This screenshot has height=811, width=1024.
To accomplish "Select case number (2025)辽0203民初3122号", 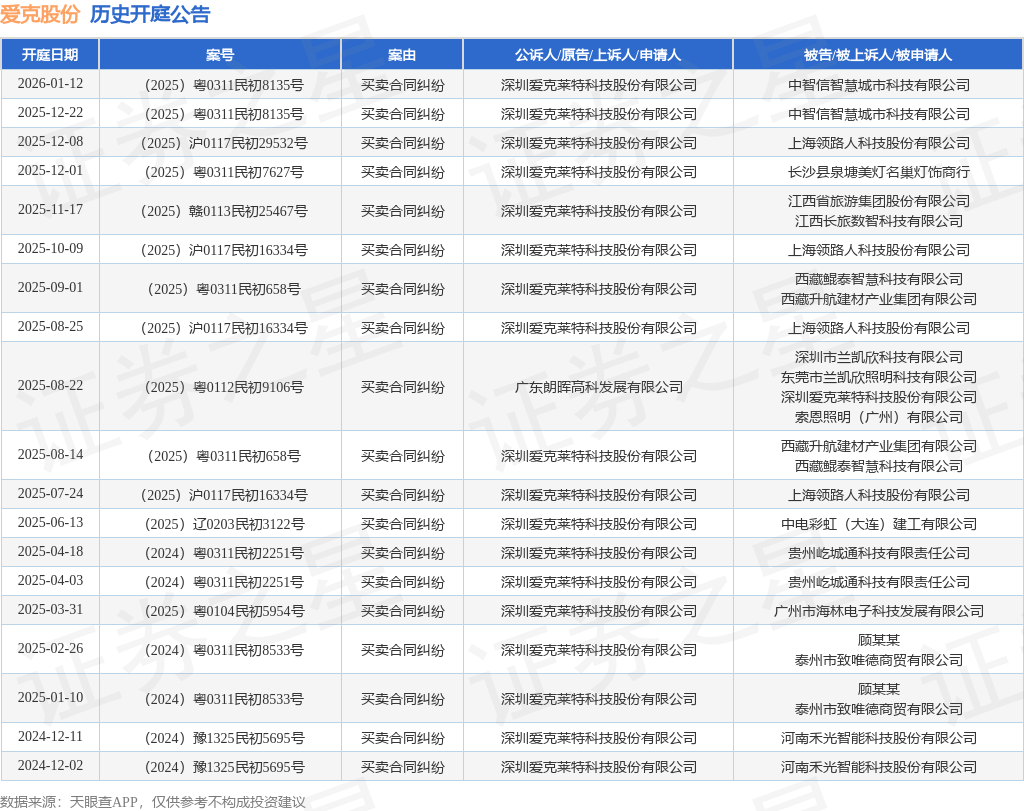I will pos(224,524).
